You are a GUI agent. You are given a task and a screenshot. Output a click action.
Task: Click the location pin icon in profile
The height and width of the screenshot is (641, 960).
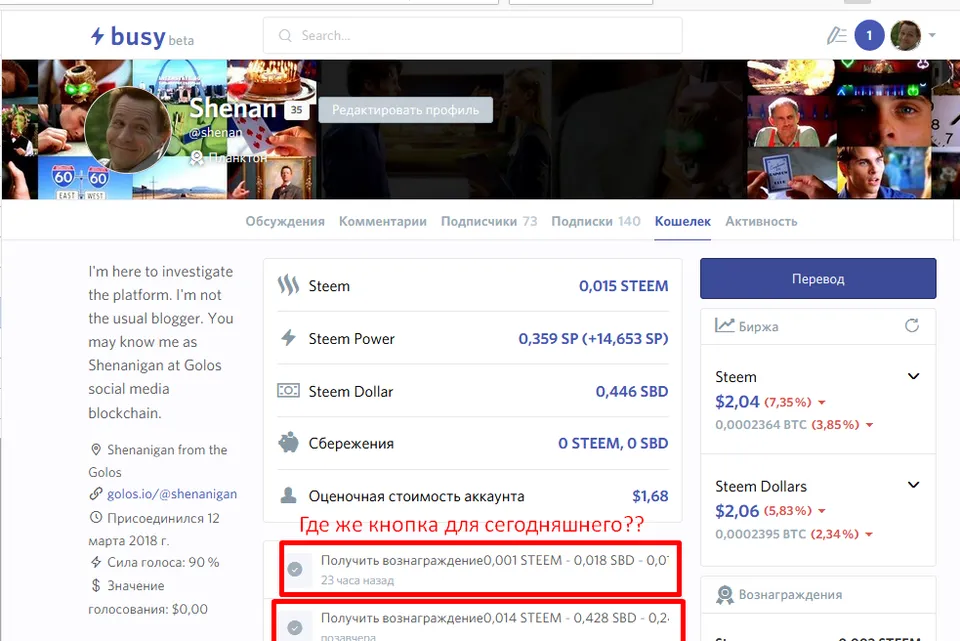tap(96, 449)
